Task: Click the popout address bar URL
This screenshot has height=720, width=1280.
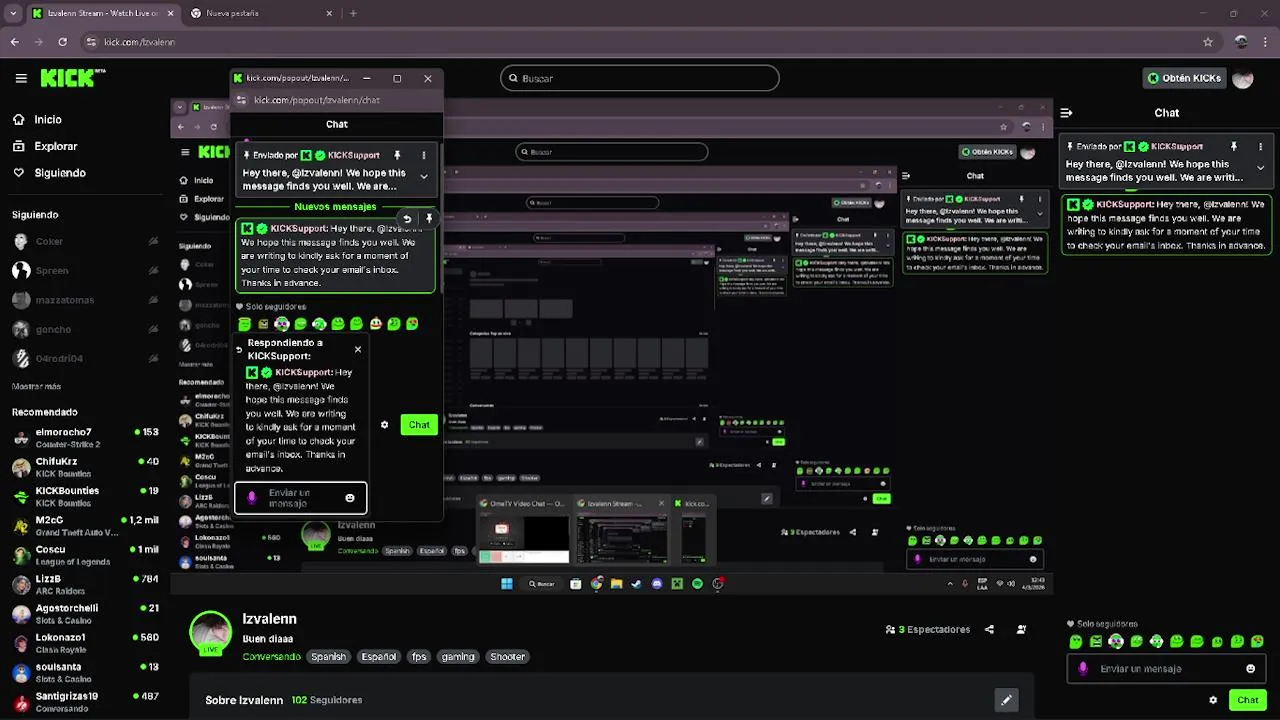Action: tap(316, 100)
